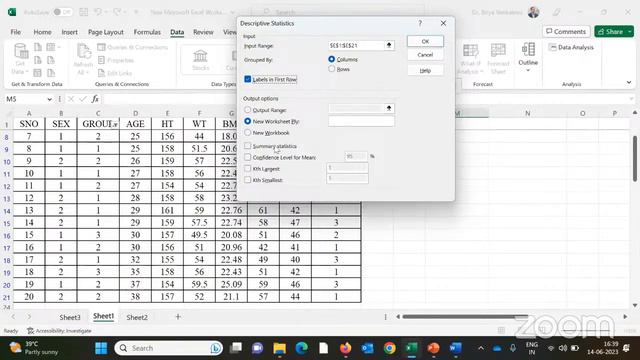Image resolution: width=640 pixels, height=360 pixels.
Task: Open File Explorer from the taskbar
Action: (280, 348)
